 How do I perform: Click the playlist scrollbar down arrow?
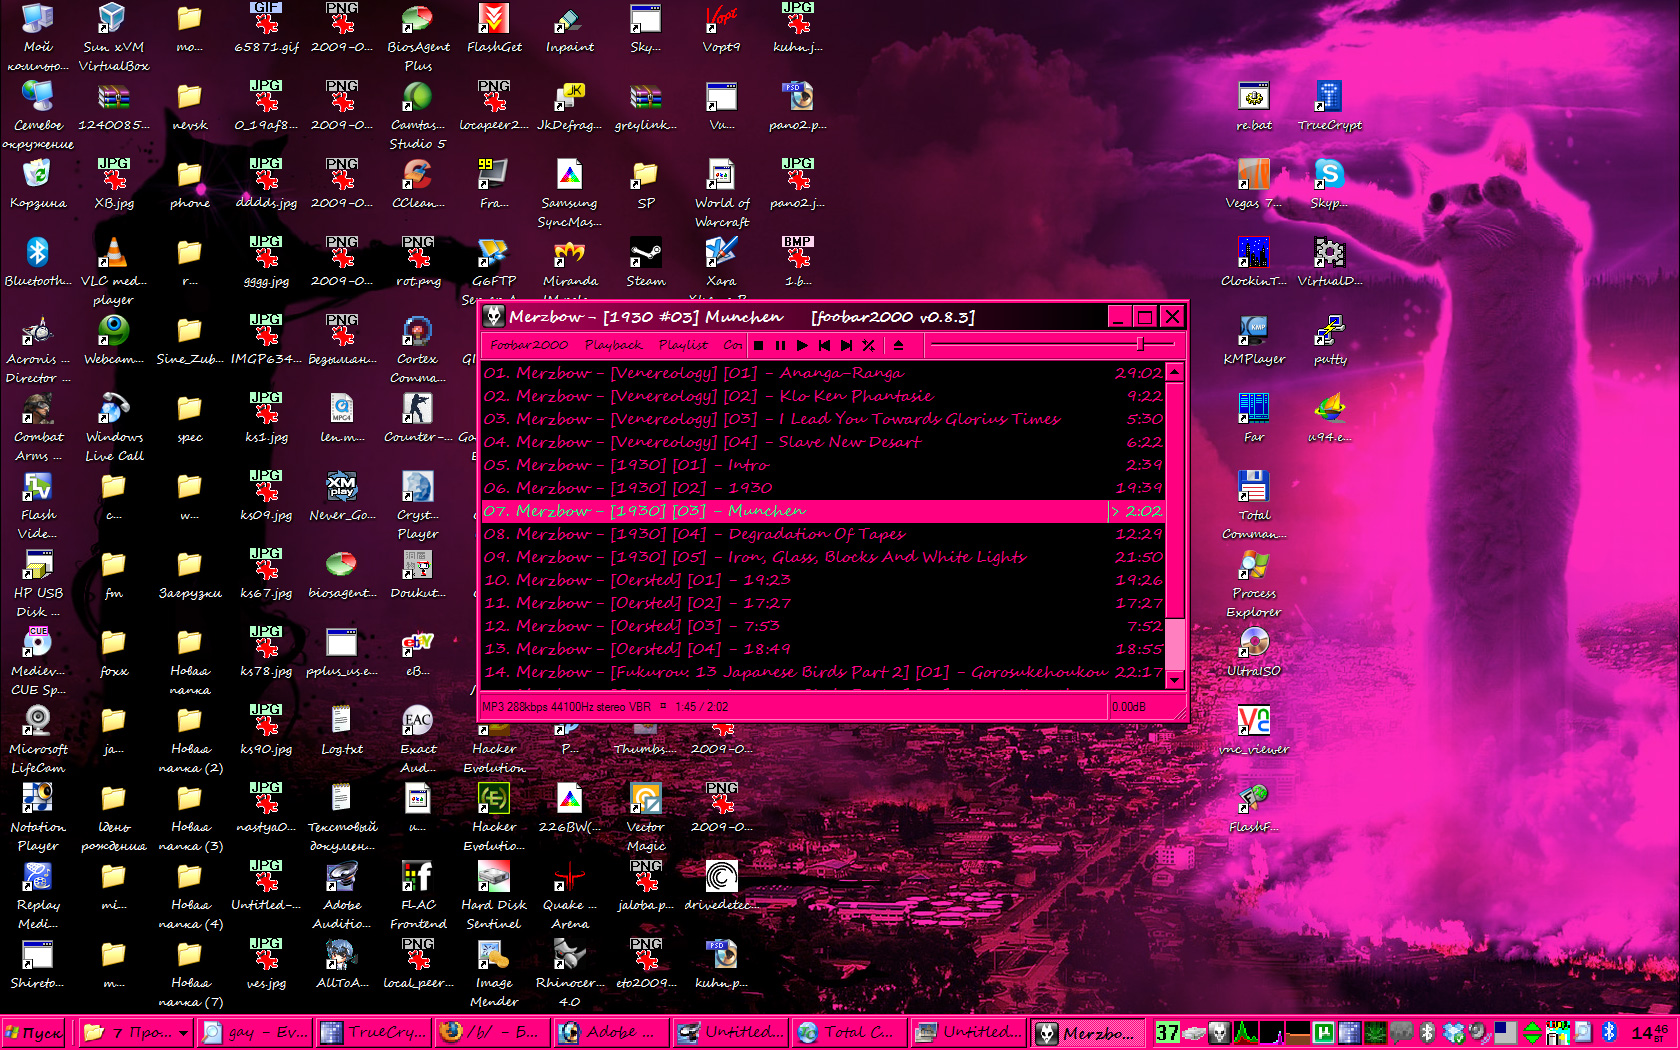pos(1175,680)
